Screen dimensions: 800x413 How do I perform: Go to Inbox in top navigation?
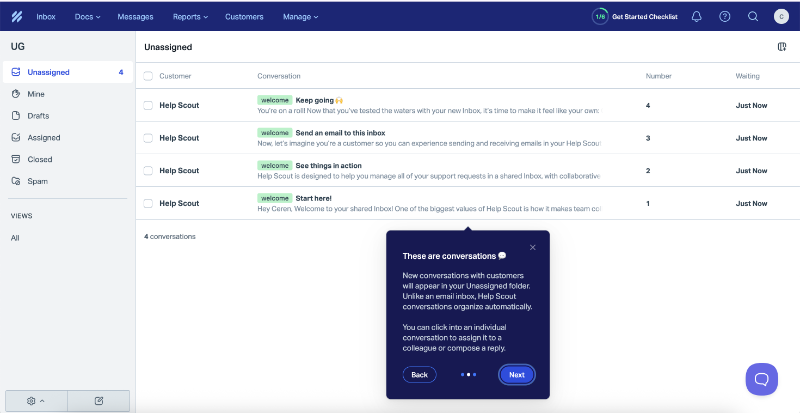coord(46,16)
